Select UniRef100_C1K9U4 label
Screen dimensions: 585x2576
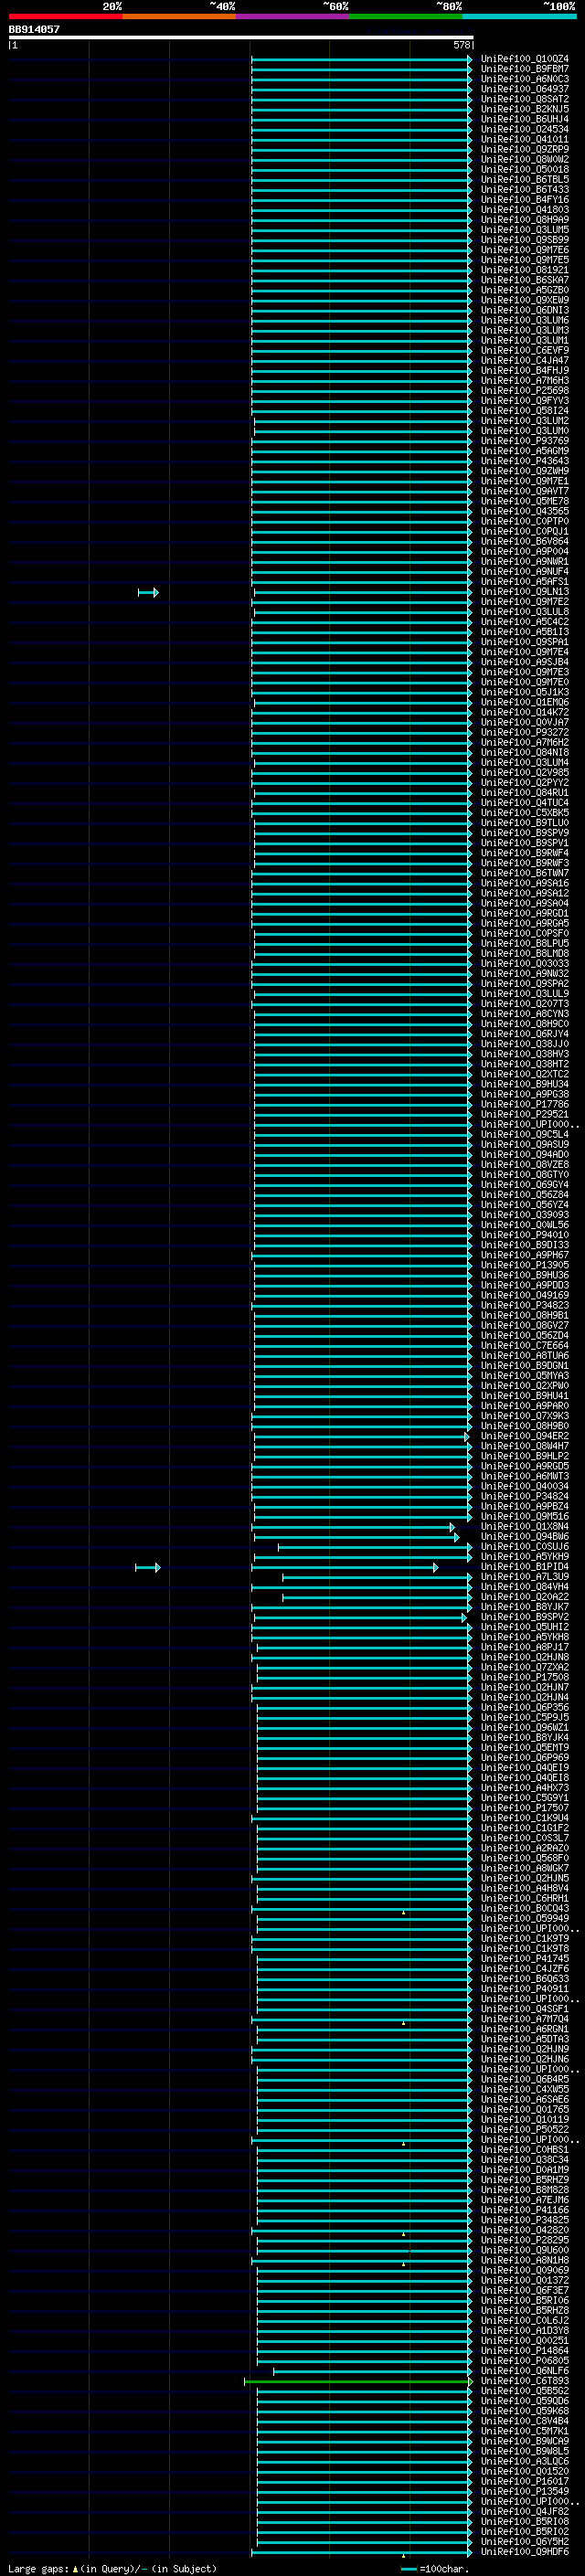point(525,1818)
